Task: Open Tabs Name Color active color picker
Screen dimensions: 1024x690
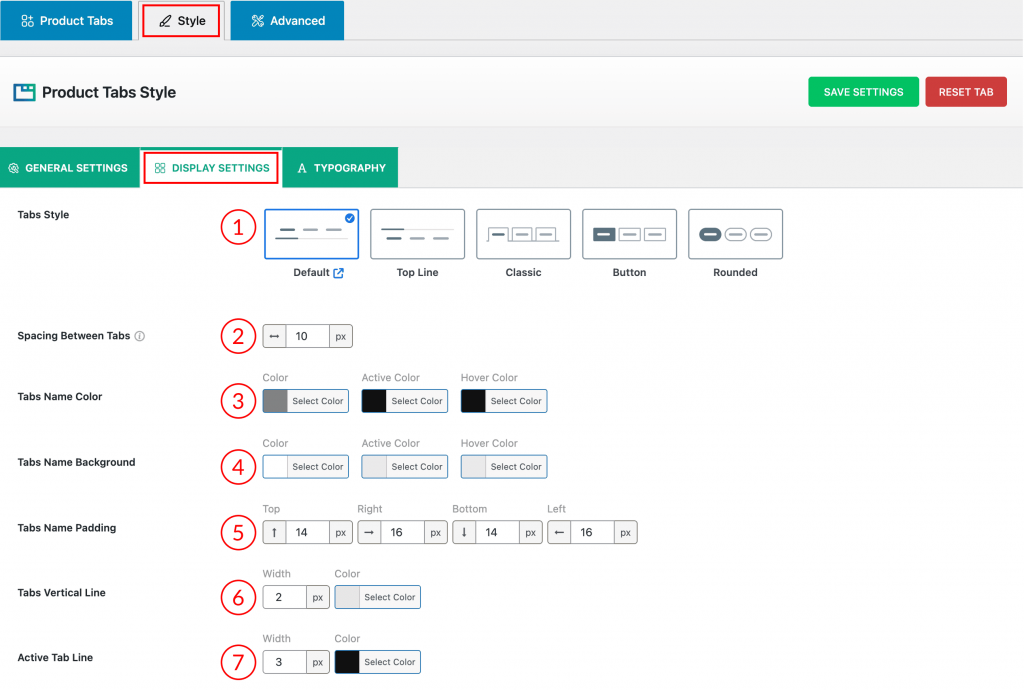Action: [x=404, y=401]
